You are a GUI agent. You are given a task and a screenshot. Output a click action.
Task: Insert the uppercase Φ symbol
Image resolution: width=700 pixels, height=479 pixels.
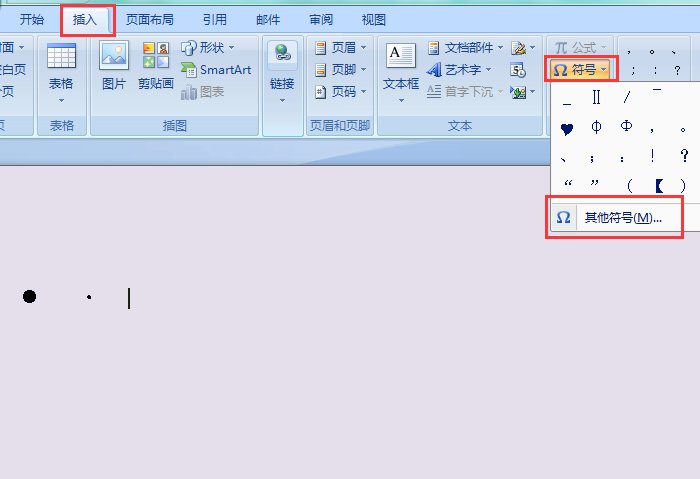pos(626,126)
